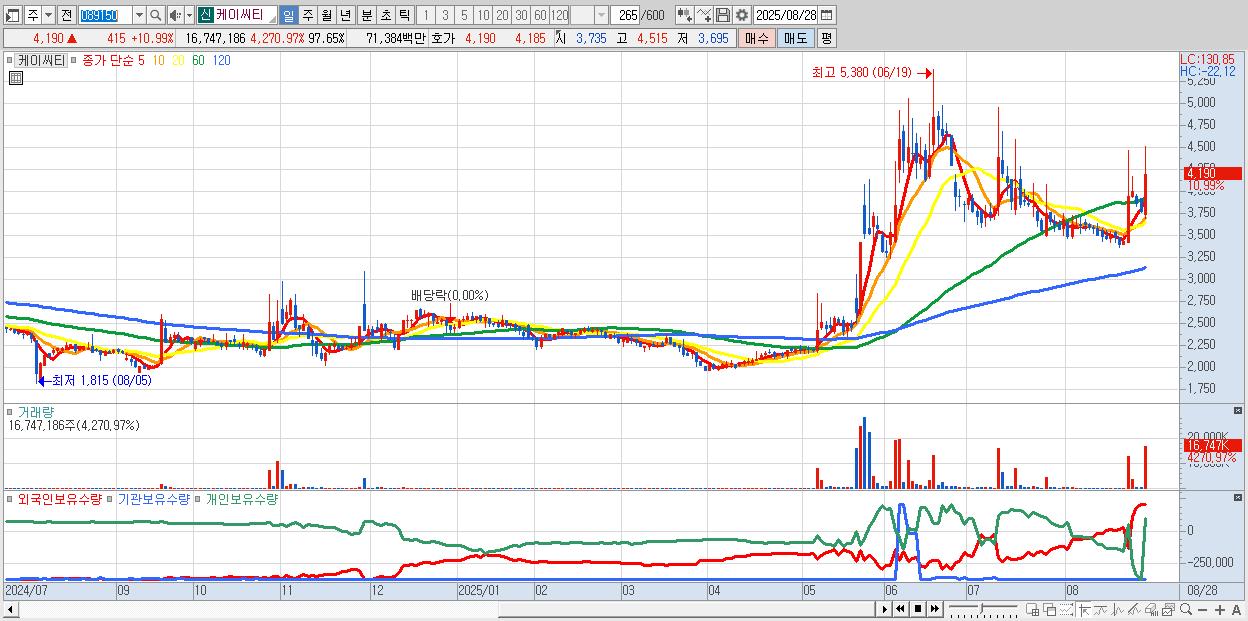Click the play button in the replay controls

(x=886, y=609)
